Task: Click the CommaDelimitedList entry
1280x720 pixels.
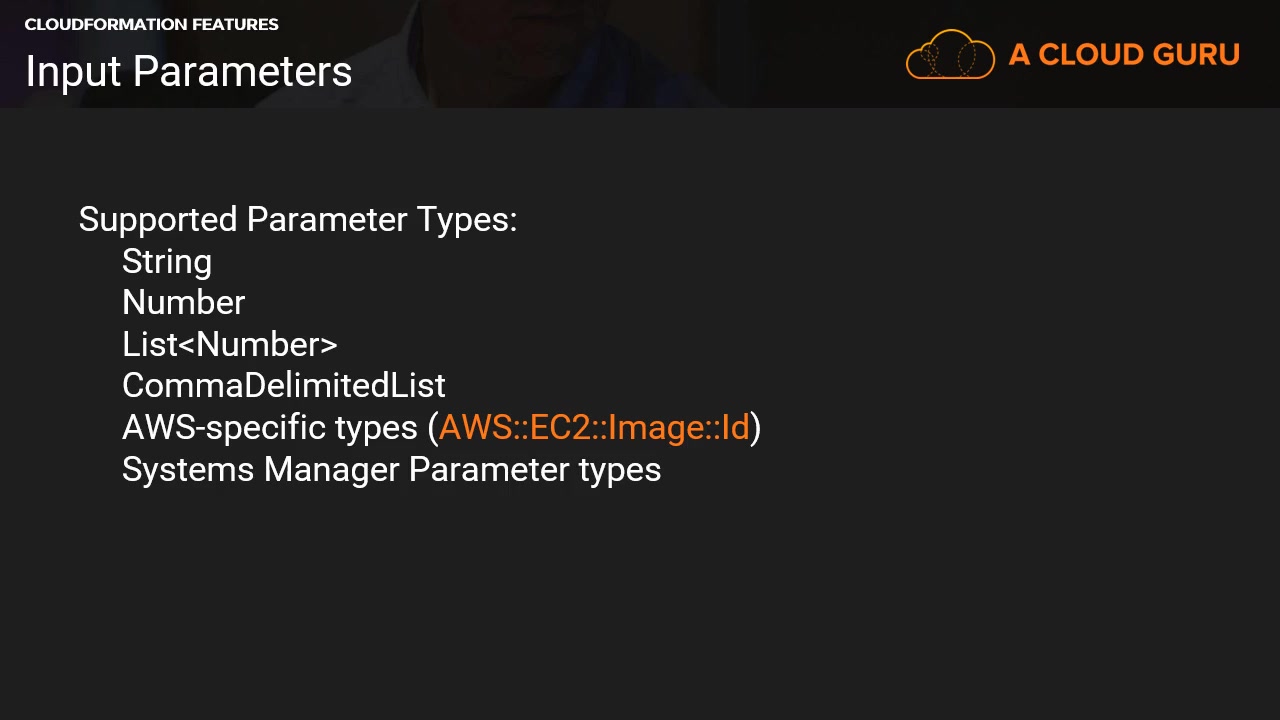Action: (x=284, y=386)
